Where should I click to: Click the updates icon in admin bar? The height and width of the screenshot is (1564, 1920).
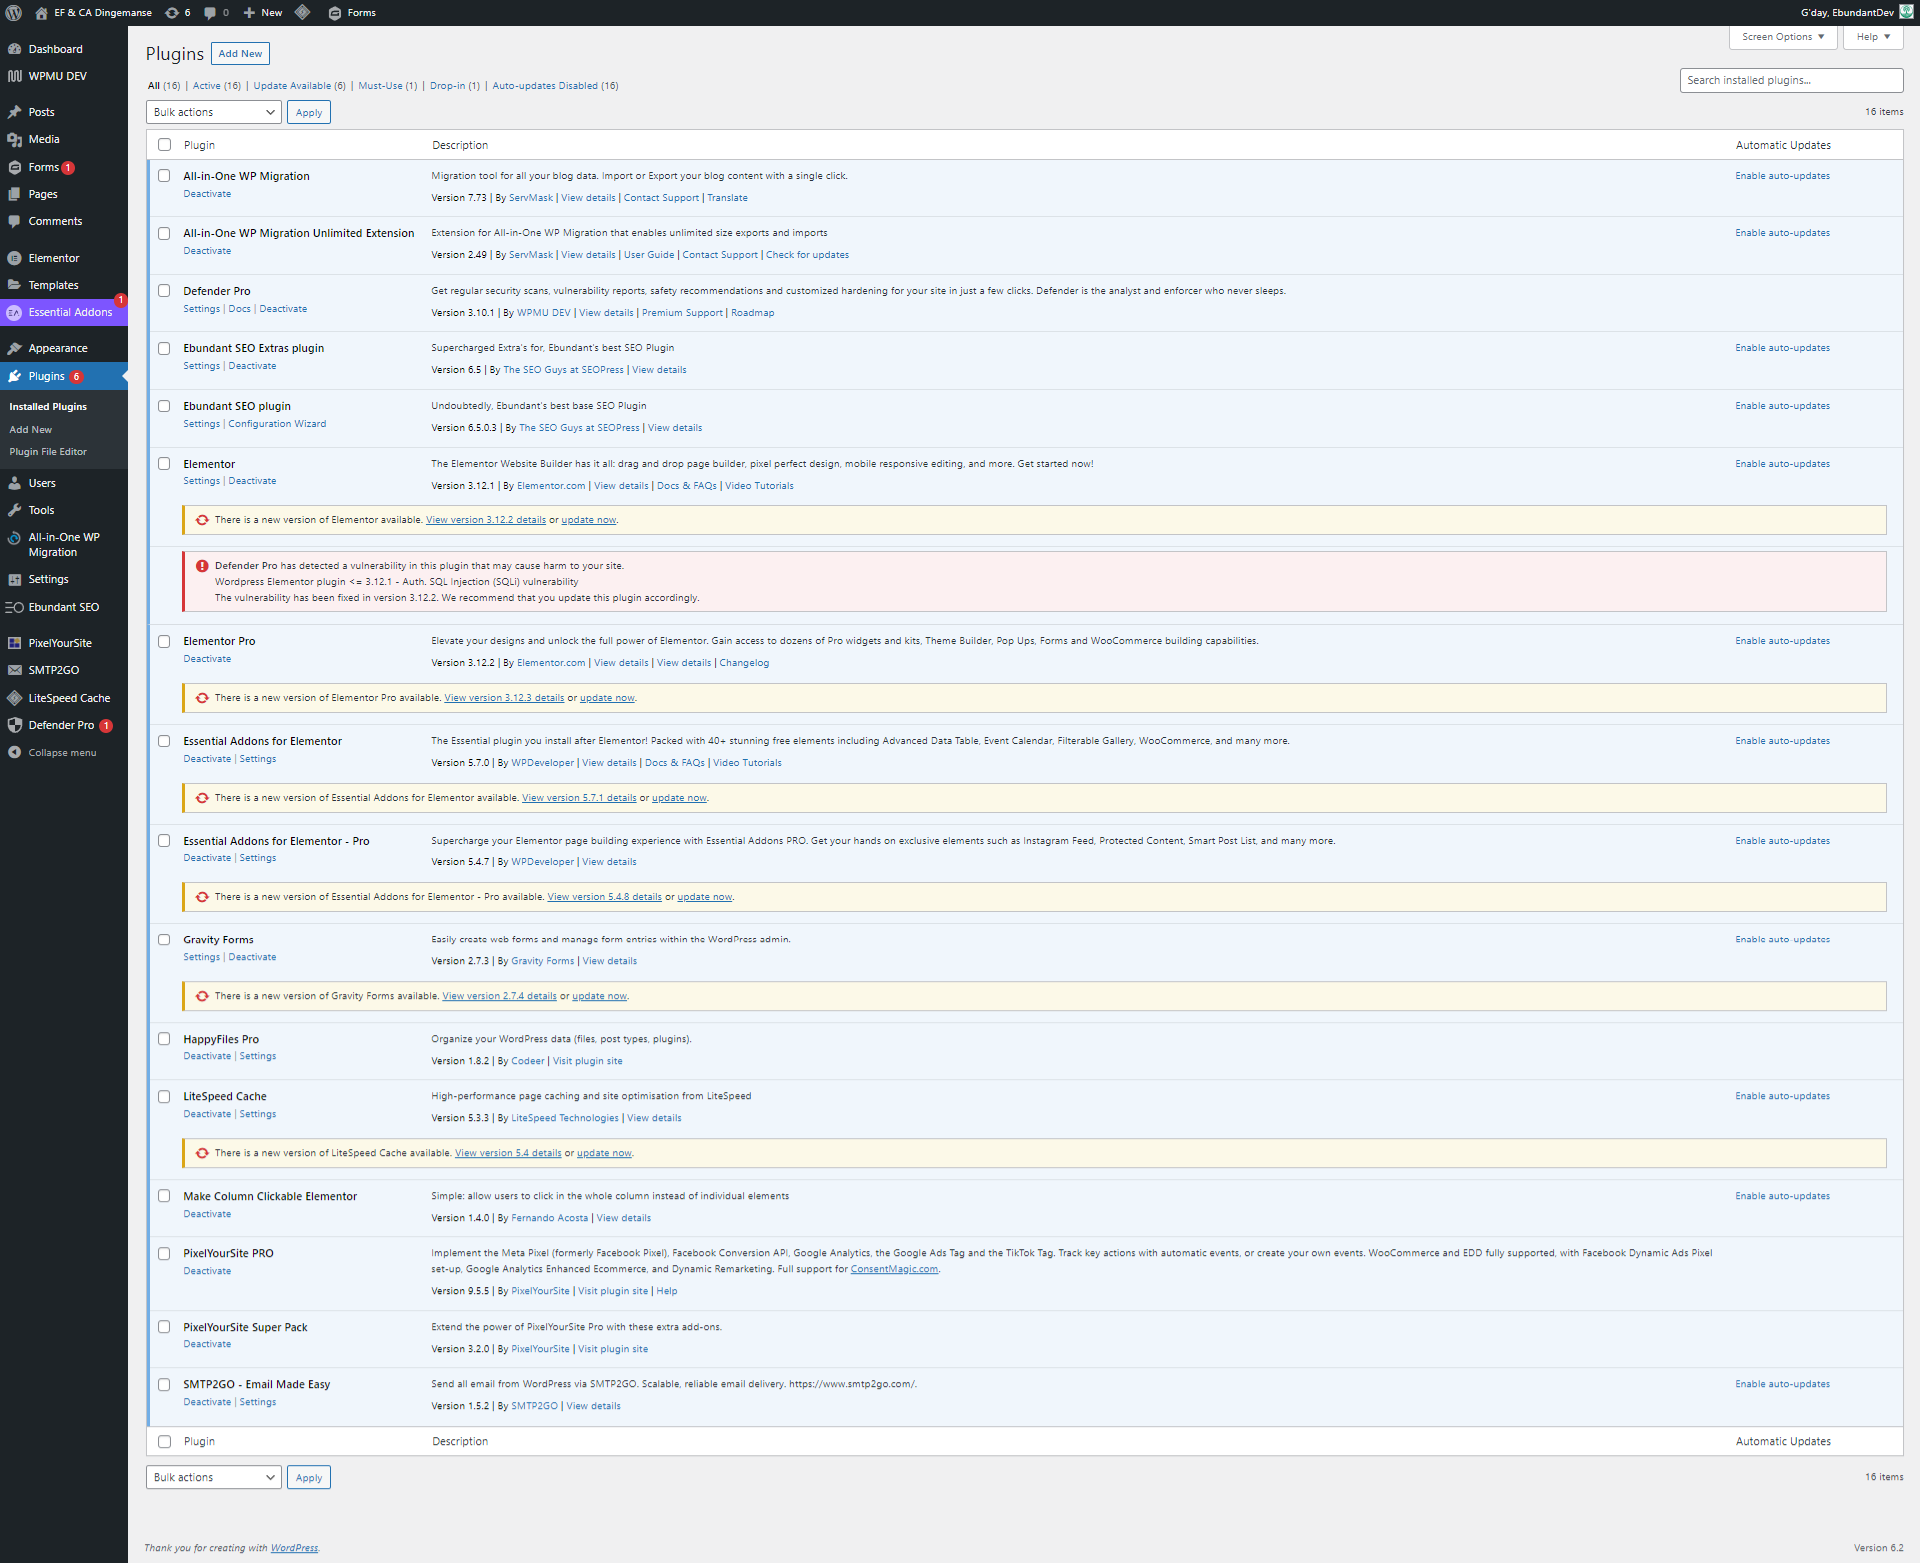pos(172,13)
